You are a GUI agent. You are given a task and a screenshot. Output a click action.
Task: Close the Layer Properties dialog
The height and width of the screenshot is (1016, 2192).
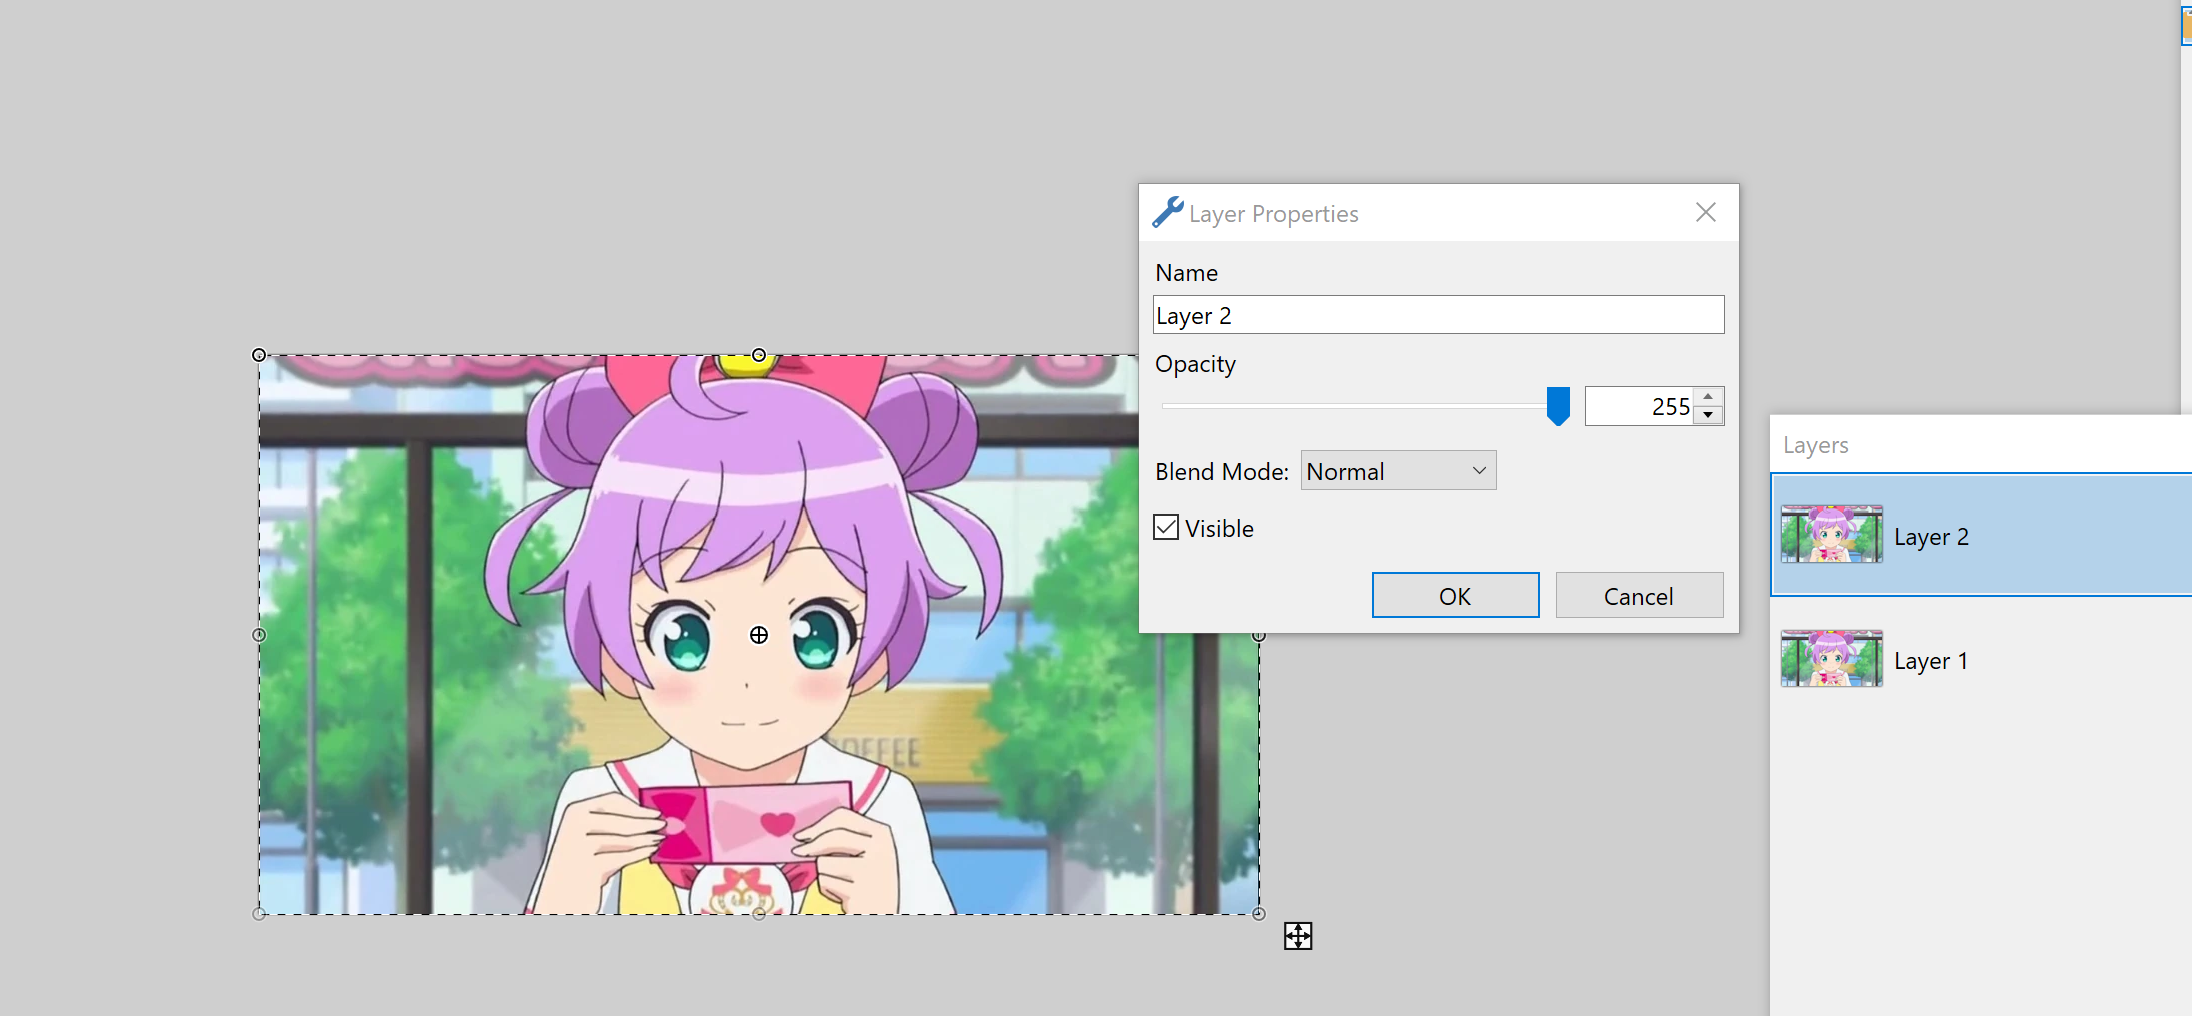tap(1706, 212)
